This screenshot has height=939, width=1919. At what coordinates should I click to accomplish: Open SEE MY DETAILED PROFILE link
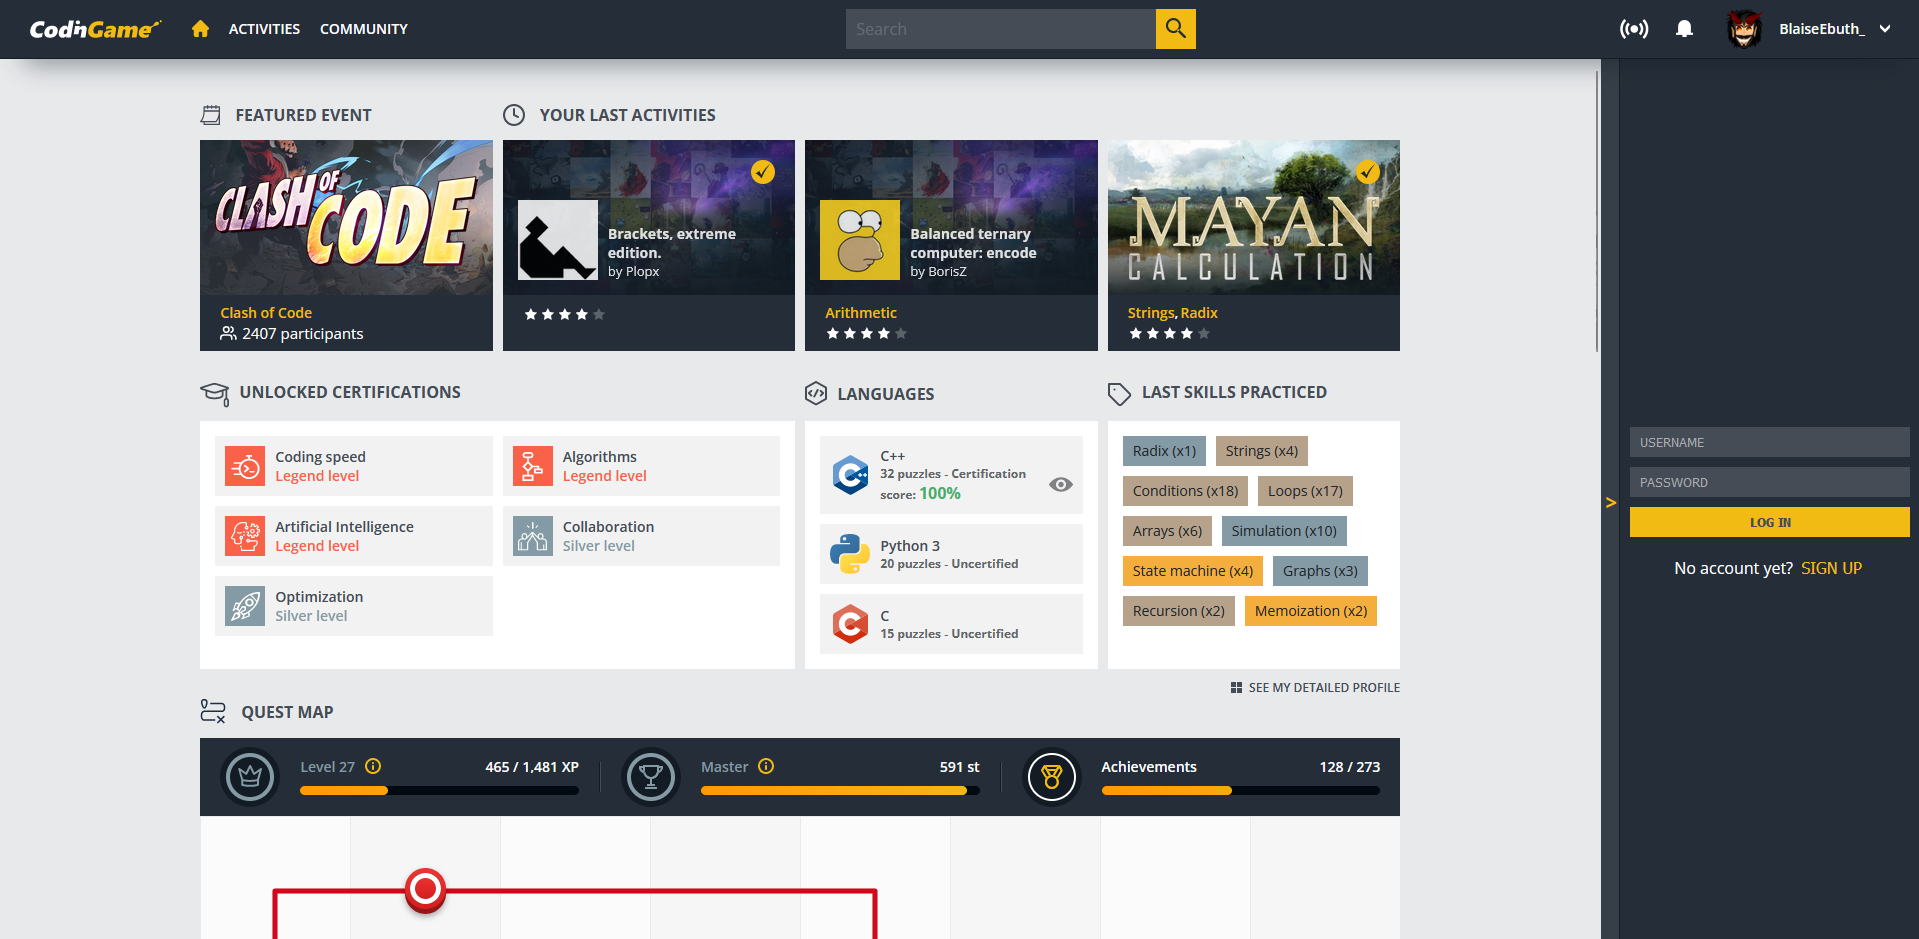(x=1315, y=688)
